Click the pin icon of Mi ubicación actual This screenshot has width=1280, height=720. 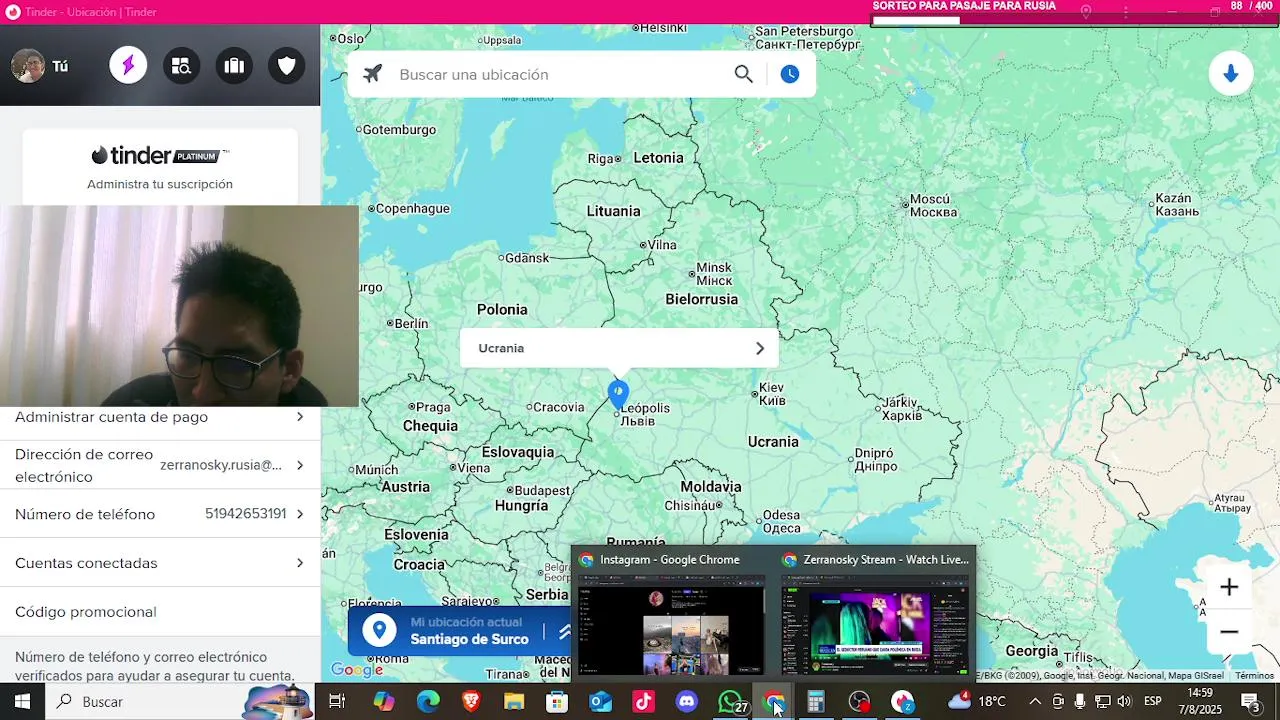379,630
